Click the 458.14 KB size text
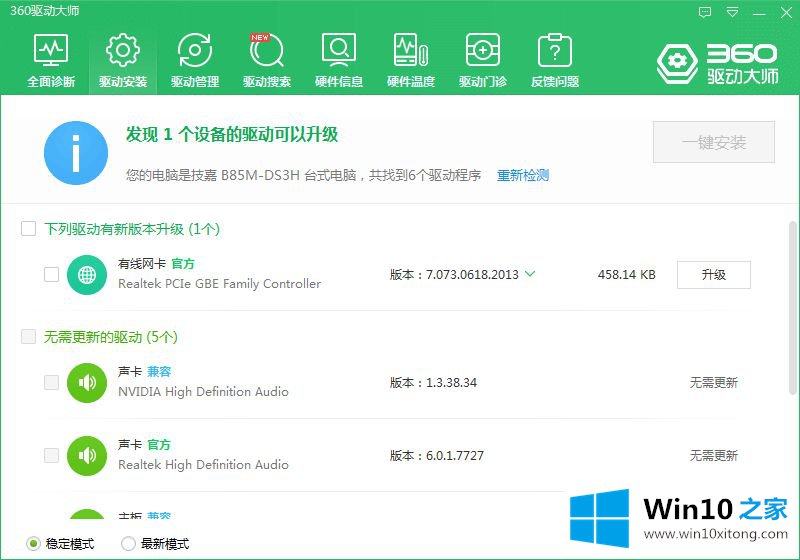Viewport: 800px width, 560px height. [x=627, y=275]
